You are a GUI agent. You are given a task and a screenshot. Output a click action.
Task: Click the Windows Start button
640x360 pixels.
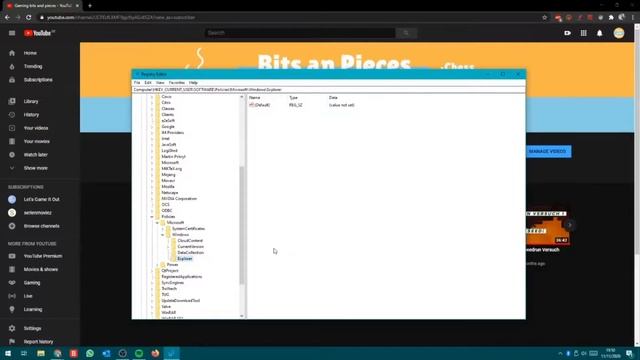pos(8,353)
